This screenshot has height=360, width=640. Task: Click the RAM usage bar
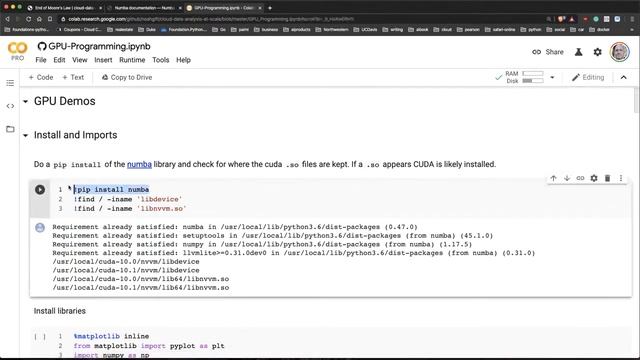(x=533, y=73)
